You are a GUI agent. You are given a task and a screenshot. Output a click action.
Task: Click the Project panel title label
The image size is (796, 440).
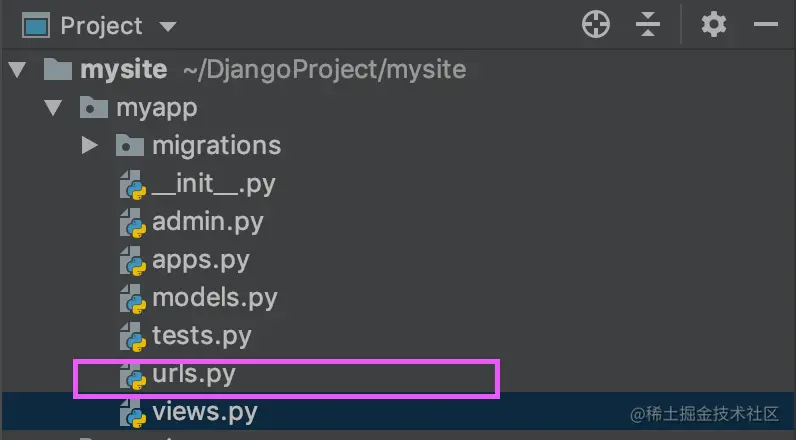click(x=102, y=26)
